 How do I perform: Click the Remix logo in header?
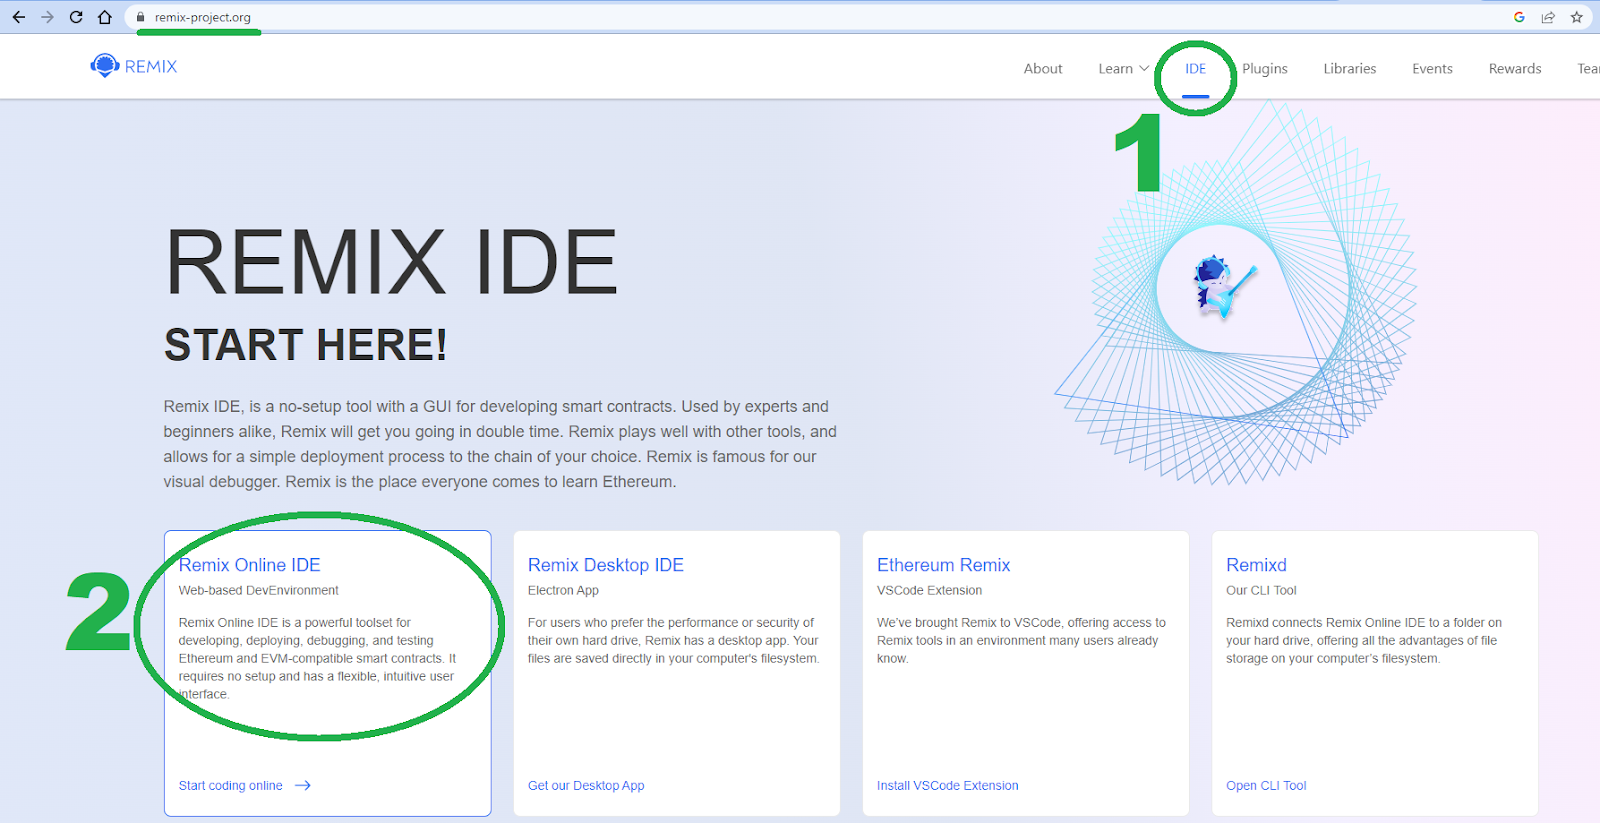[x=134, y=66]
